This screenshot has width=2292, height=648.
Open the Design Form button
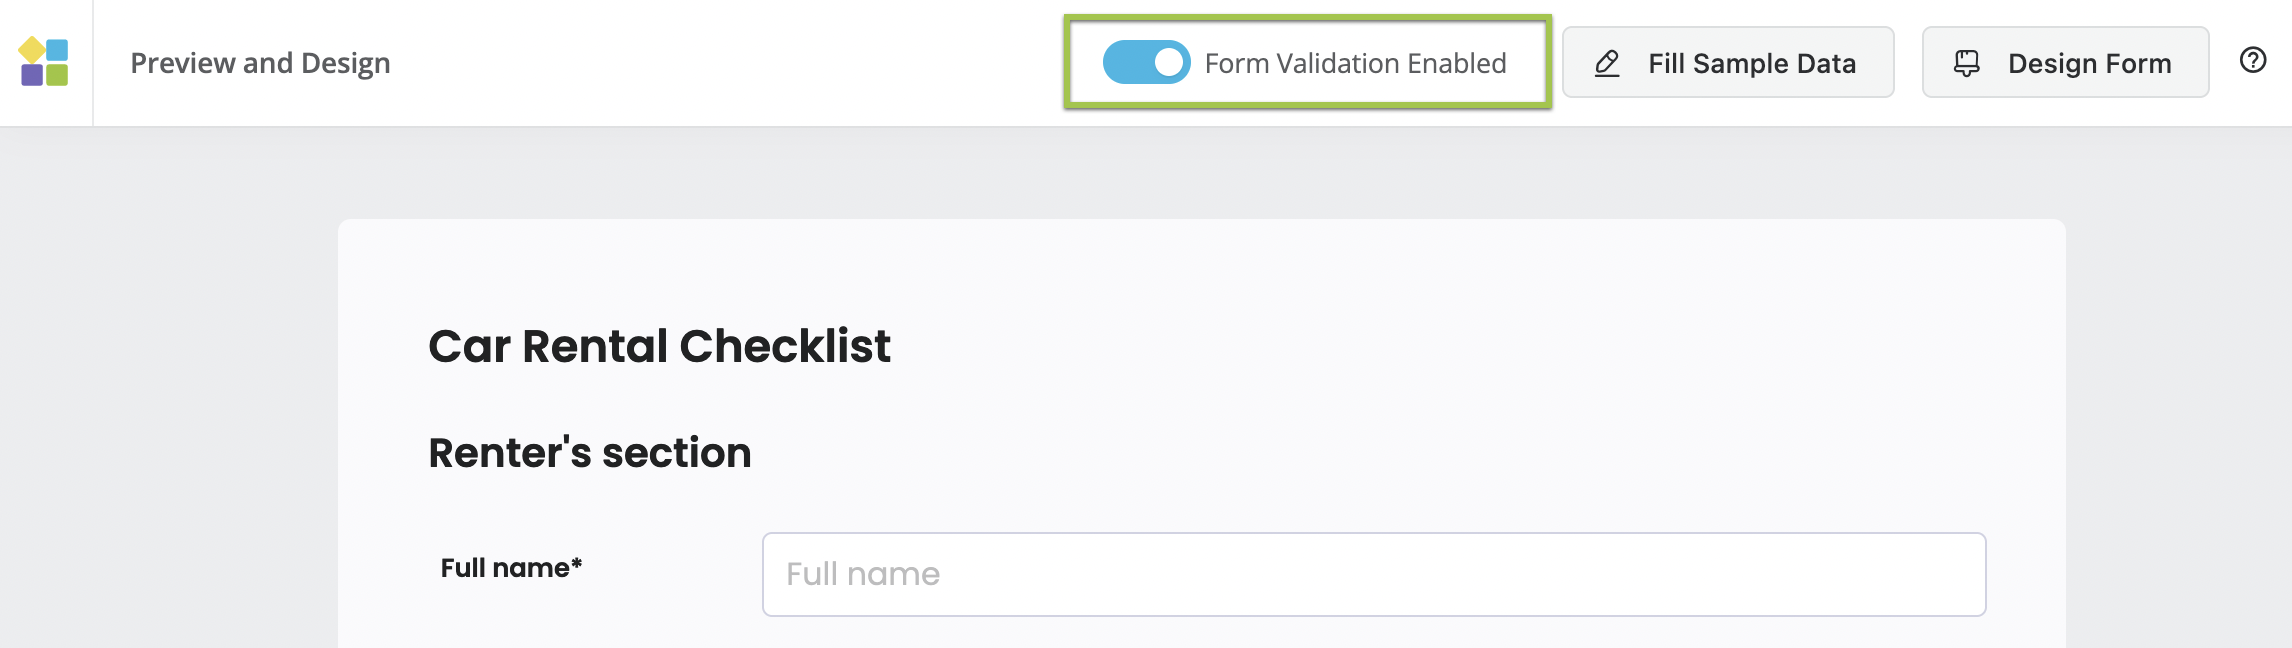[x=2065, y=62]
